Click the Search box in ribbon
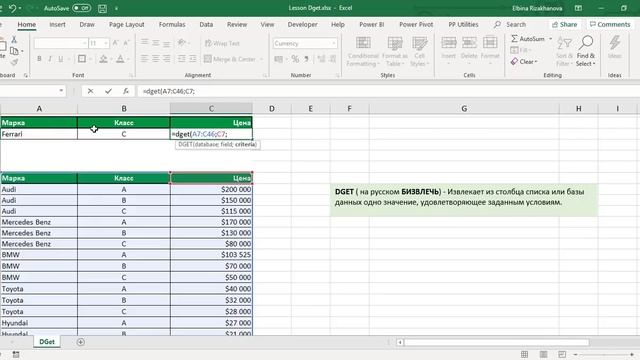 coord(510,24)
